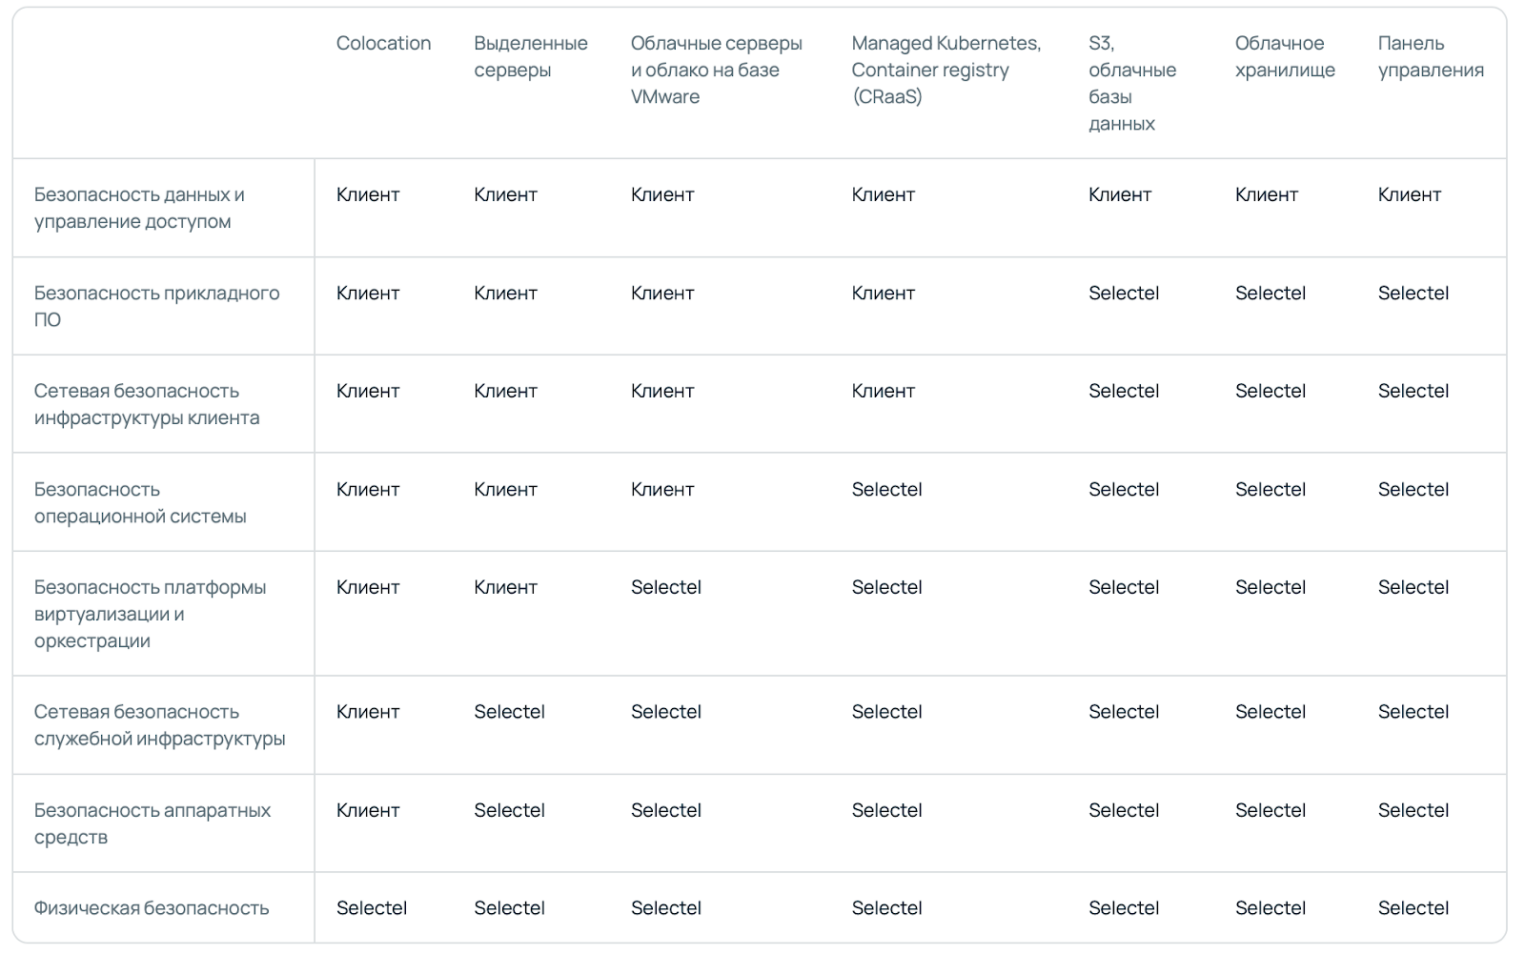Screen dimensions: 1525x954
Task: Select the "Безопасность операционной системы" row label
Action: [140, 502]
